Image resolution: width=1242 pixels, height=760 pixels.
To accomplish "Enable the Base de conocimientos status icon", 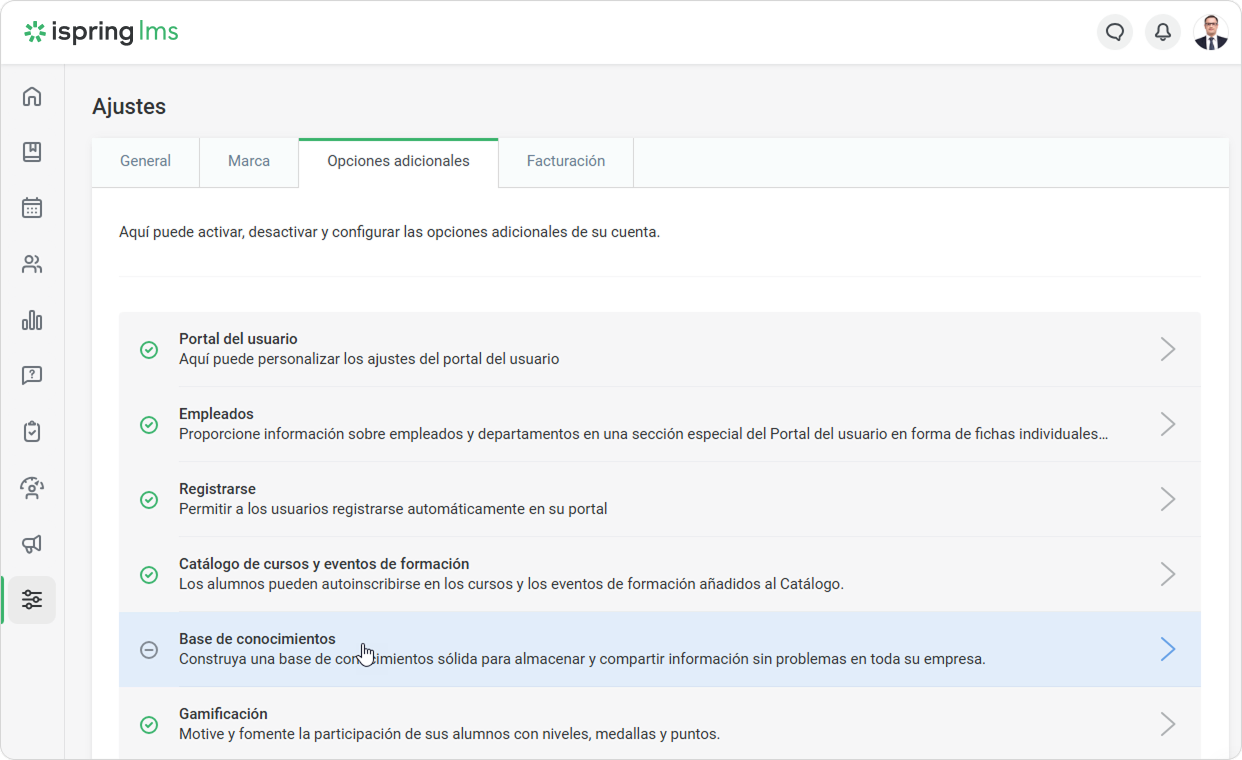I will click(149, 650).
